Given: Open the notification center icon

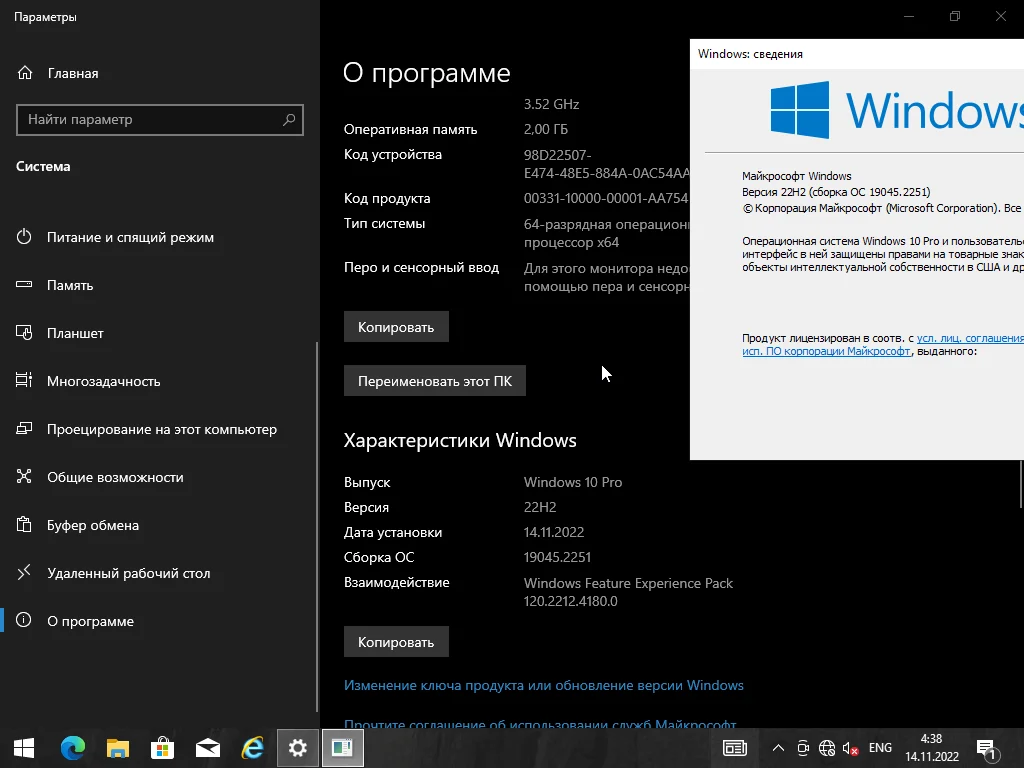Looking at the screenshot, I should tap(987, 749).
